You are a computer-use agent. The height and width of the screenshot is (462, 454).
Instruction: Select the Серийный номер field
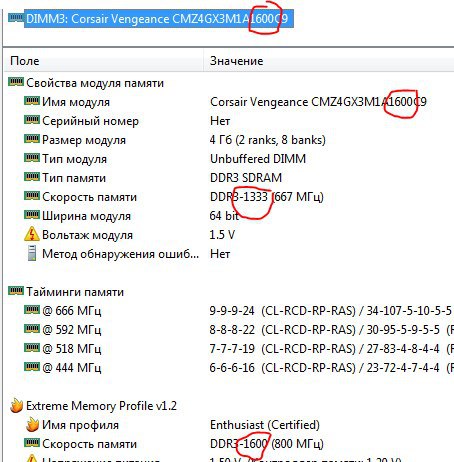[x=90, y=121]
